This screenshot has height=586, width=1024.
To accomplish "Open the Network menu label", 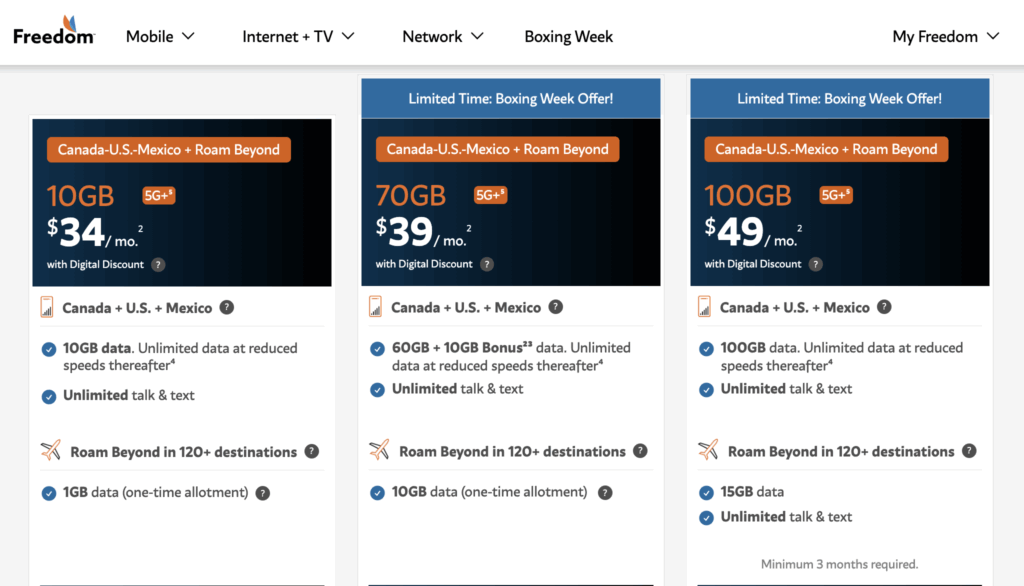I will click(x=432, y=37).
